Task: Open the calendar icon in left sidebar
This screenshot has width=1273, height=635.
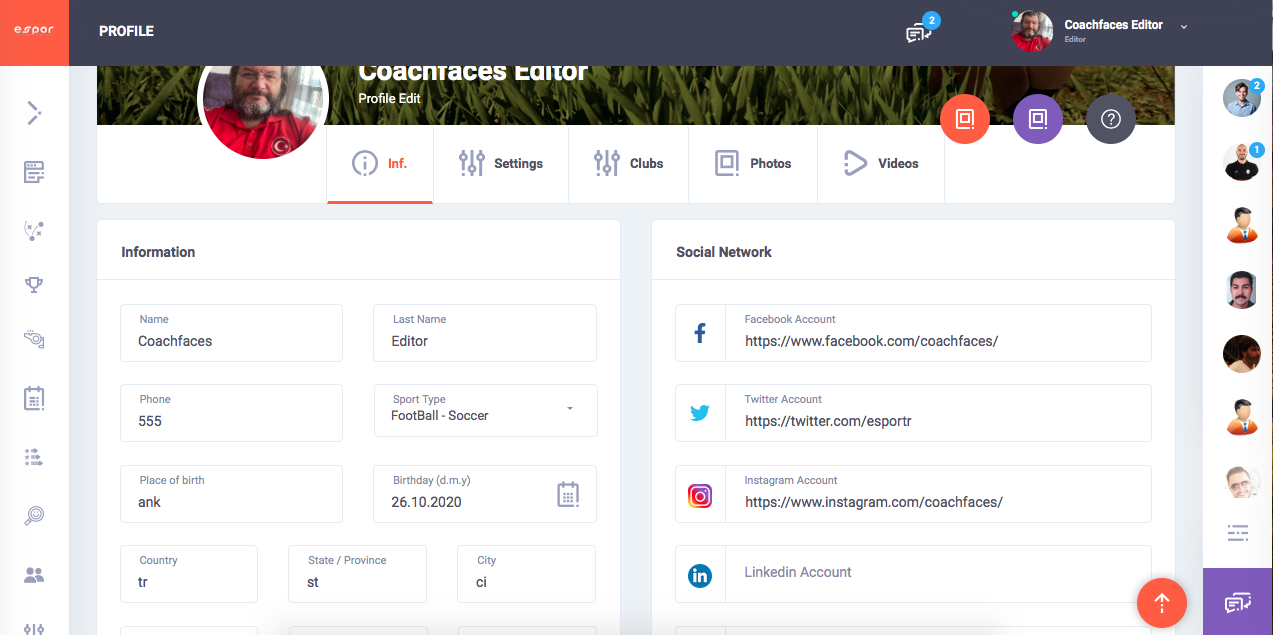Action: (x=34, y=398)
